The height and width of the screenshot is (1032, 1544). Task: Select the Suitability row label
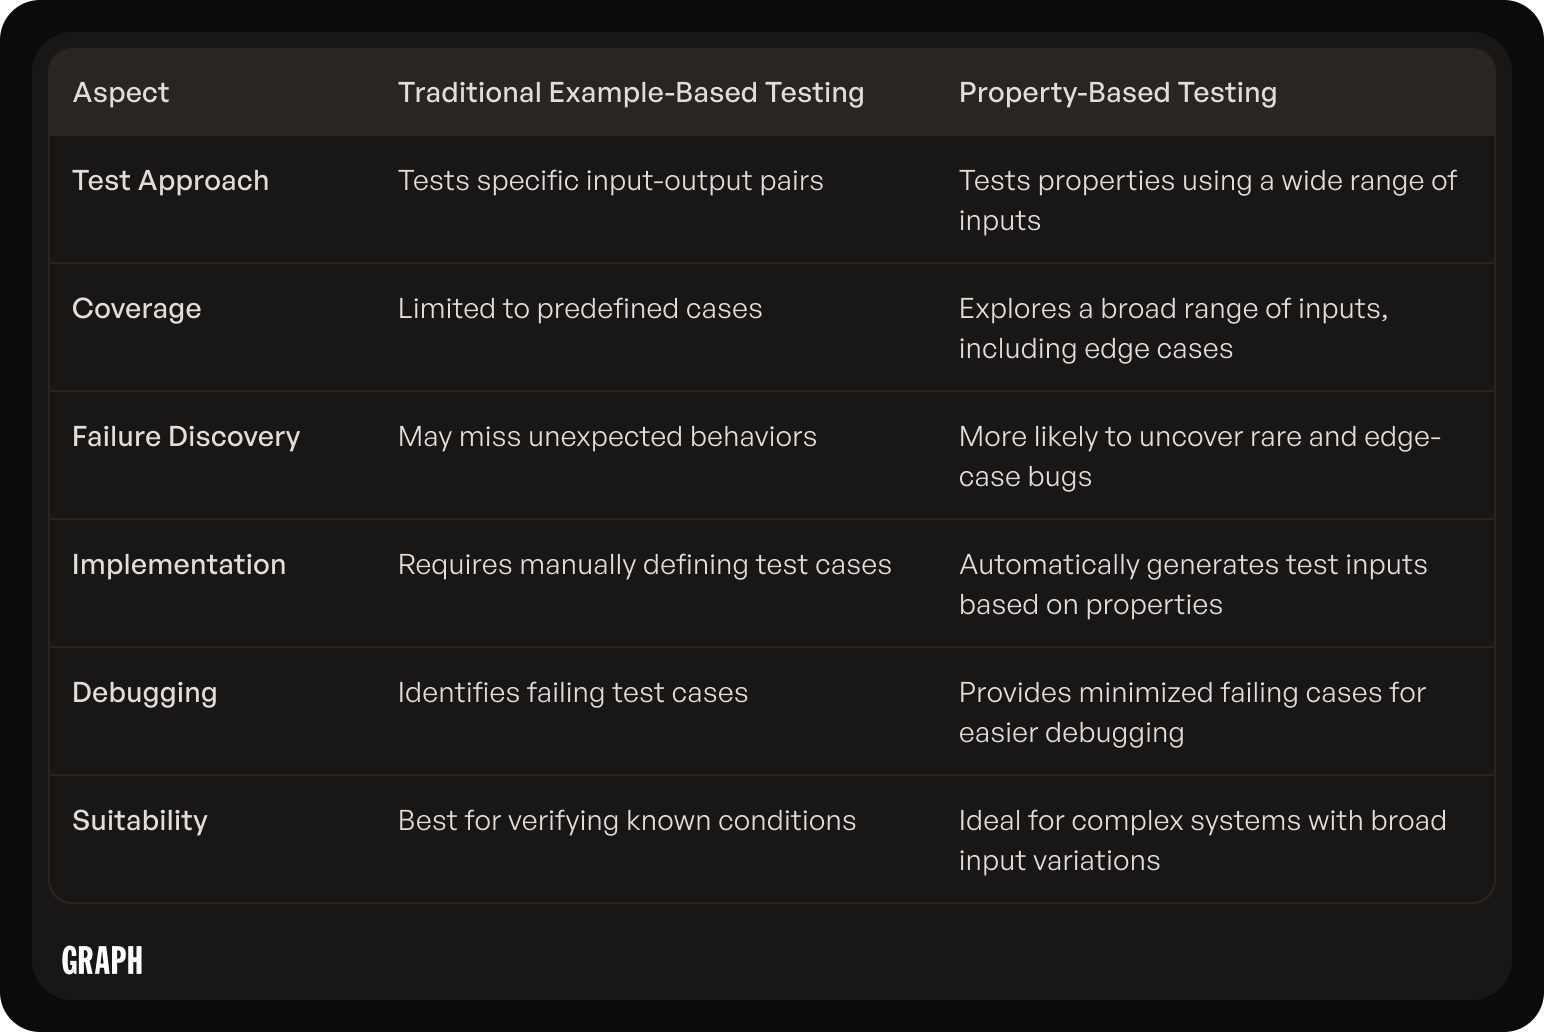point(140,820)
